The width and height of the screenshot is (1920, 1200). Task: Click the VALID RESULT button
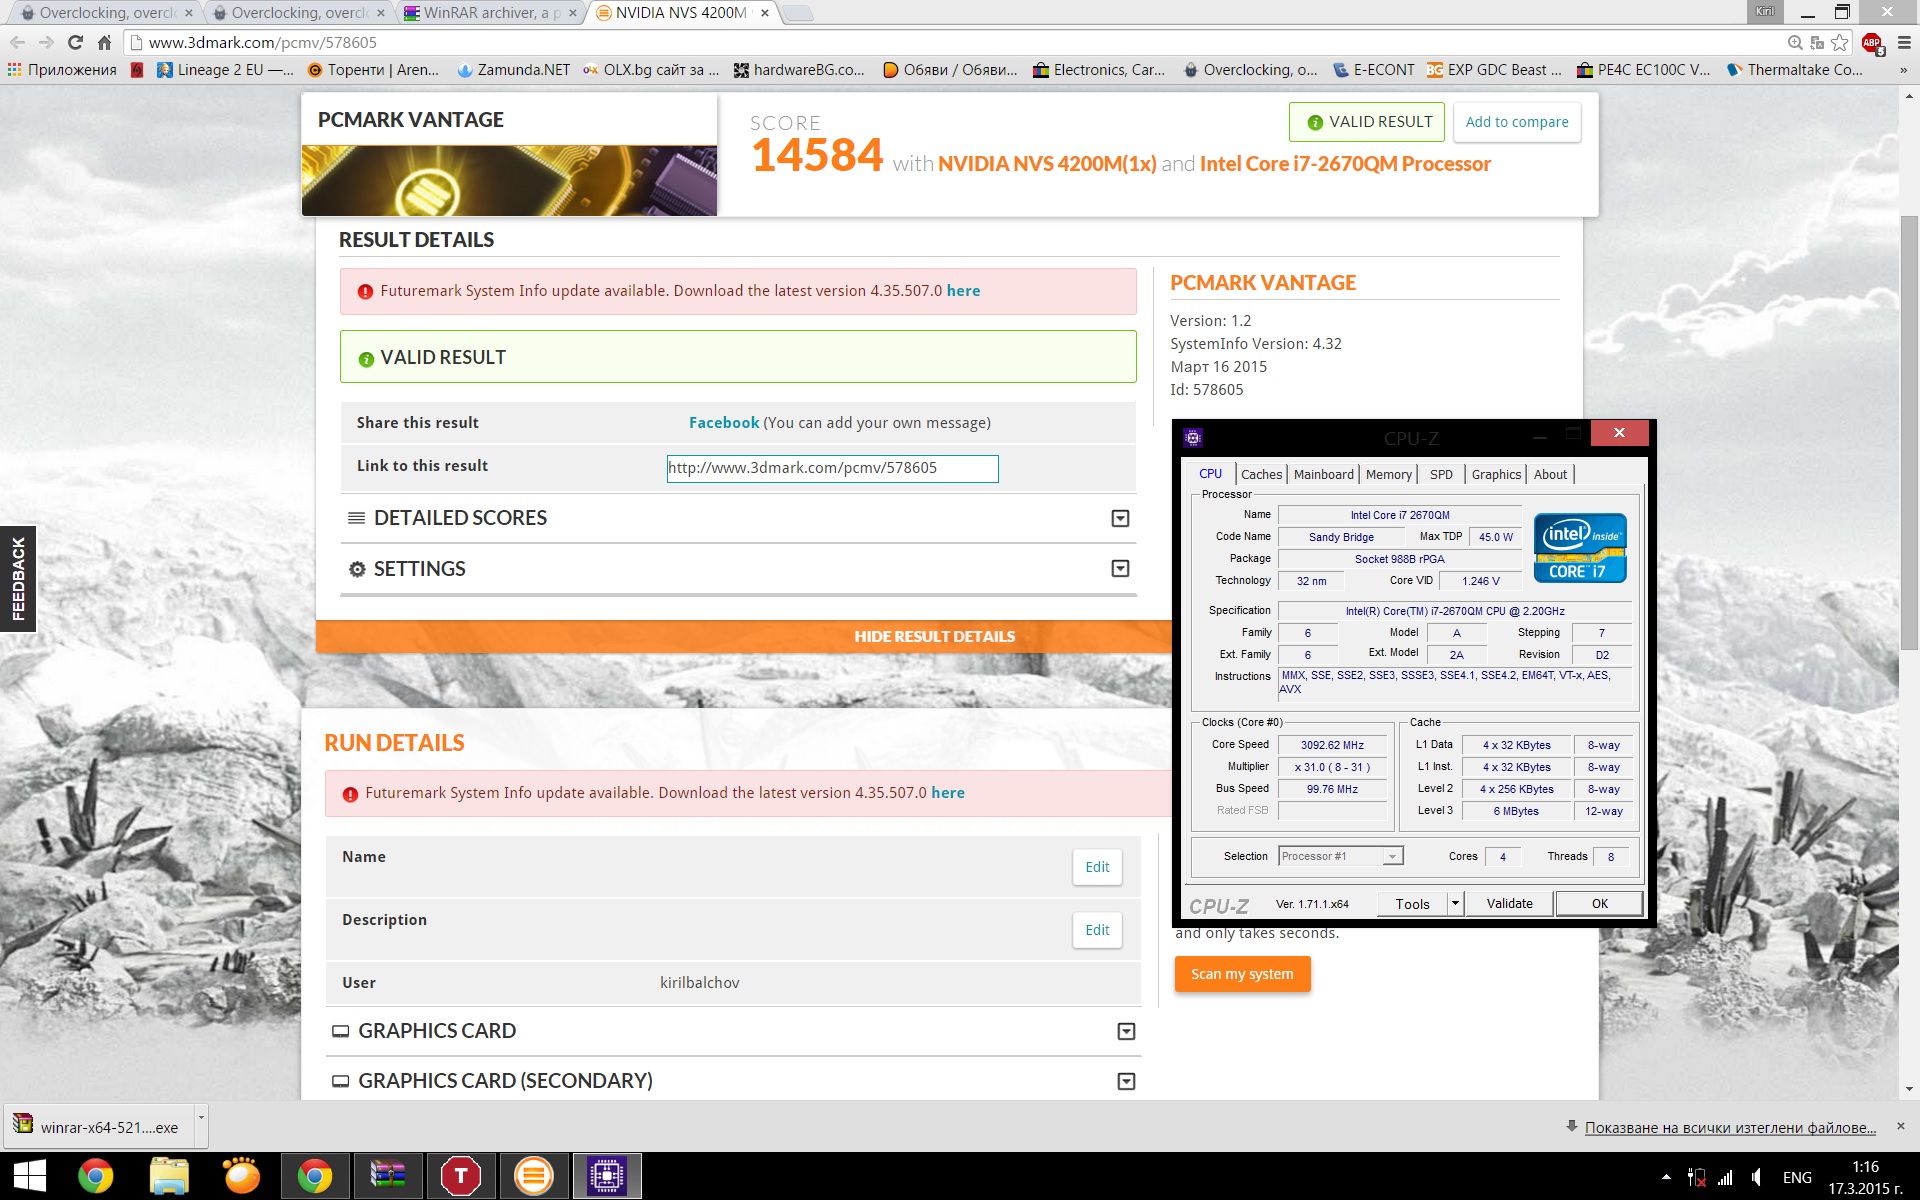pos(1367,122)
